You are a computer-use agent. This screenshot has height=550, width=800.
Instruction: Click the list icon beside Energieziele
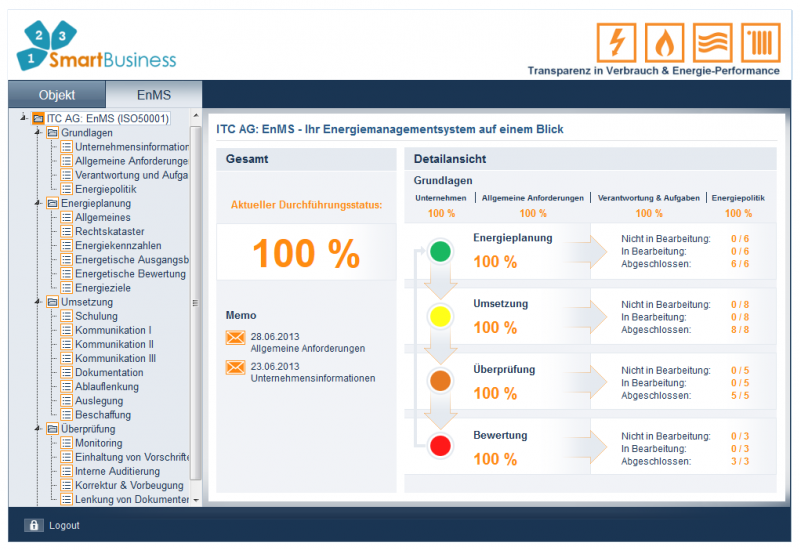tap(66, 288)
